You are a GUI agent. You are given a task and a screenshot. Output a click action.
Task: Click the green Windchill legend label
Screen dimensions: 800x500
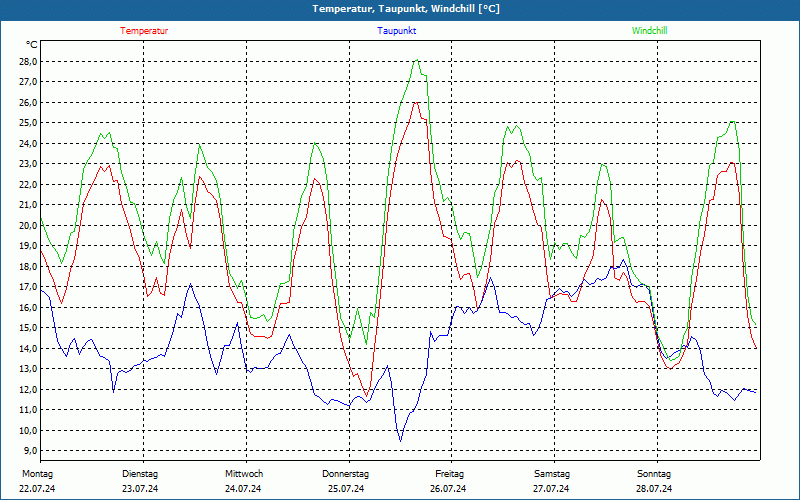(x=649, y=31)
